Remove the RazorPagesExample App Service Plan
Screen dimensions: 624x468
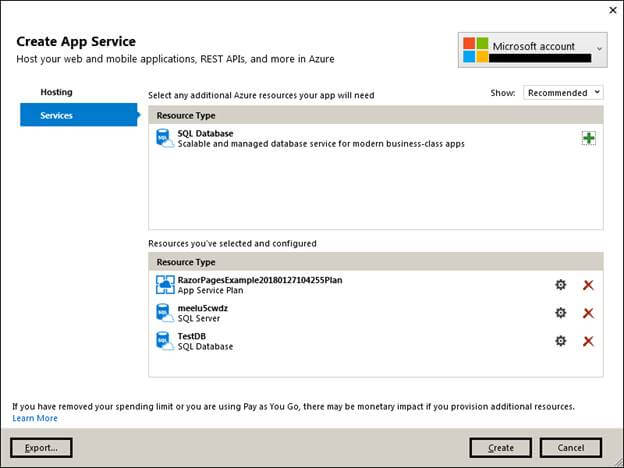point(588,285)
